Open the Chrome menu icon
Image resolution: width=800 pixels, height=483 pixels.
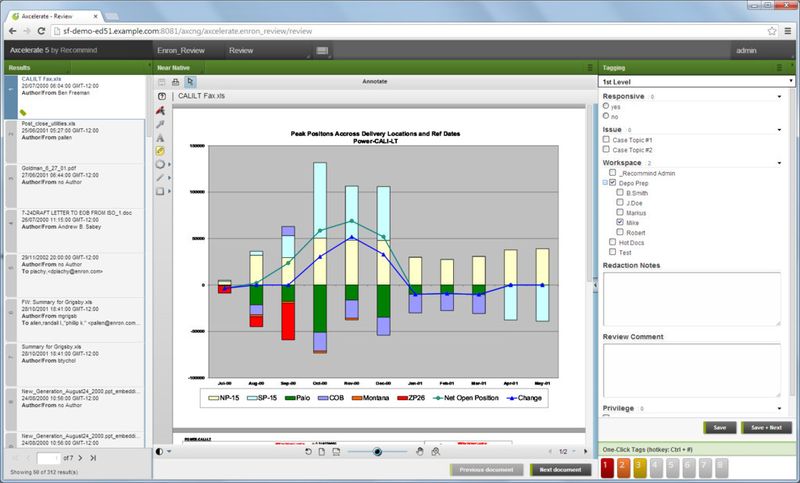click(x=788, y=31)
